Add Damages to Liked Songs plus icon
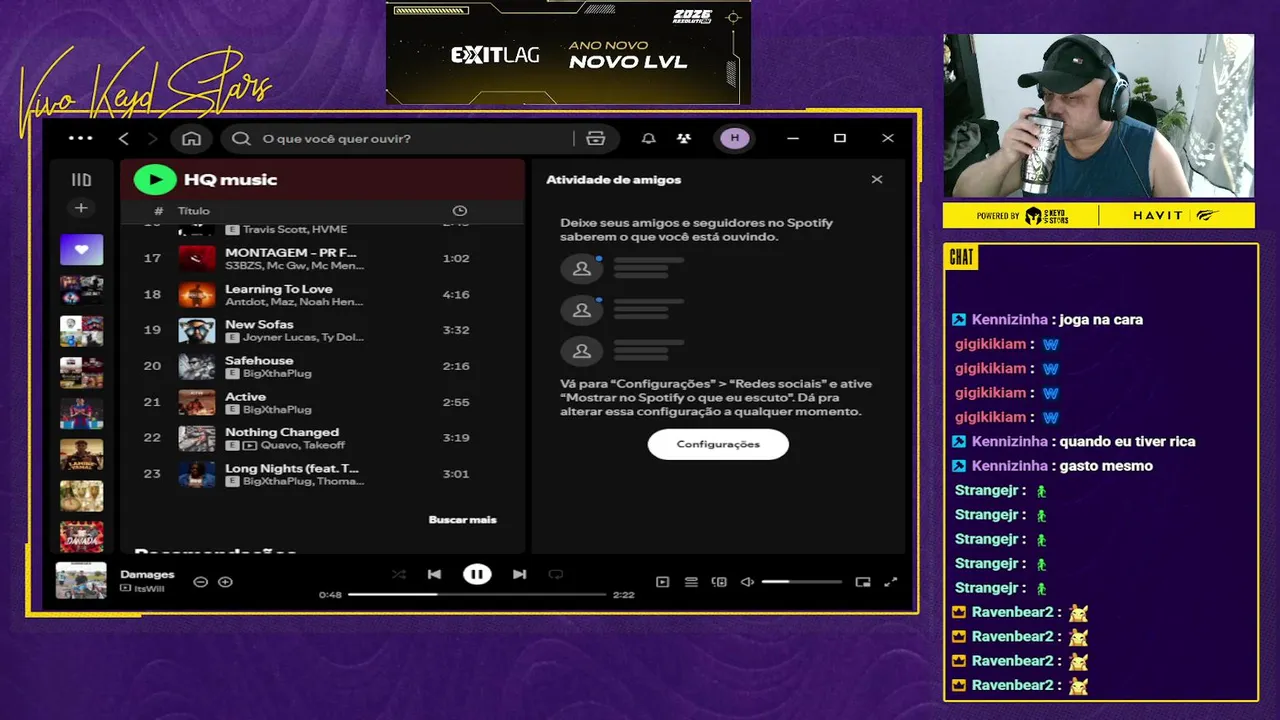 point(225,582)
